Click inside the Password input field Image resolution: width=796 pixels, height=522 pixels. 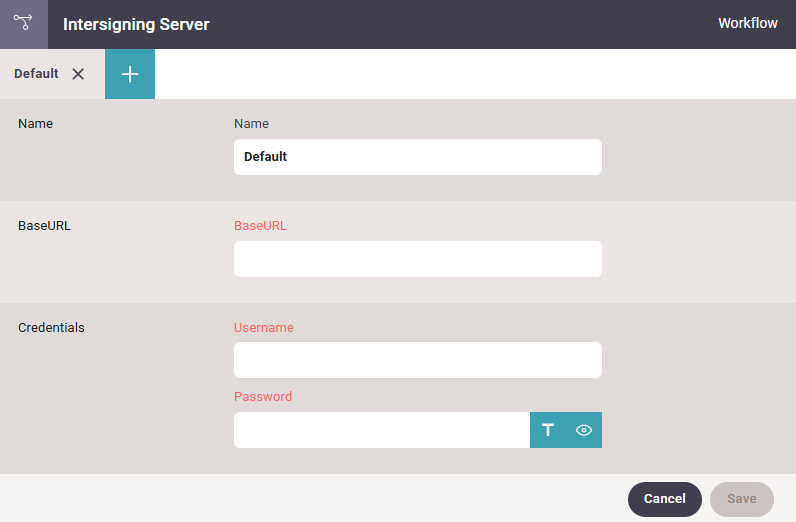381,430
